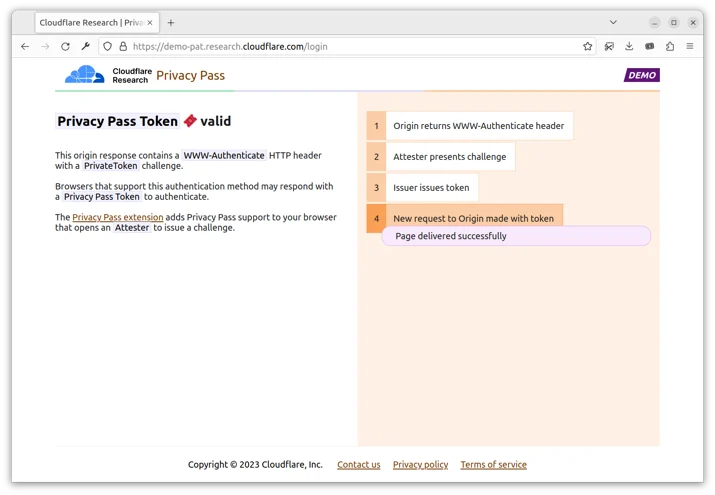The height and width of the screenshot is (495, 715).
Task: Open the Privacy Pass extension link
Action: coord(118,217)
